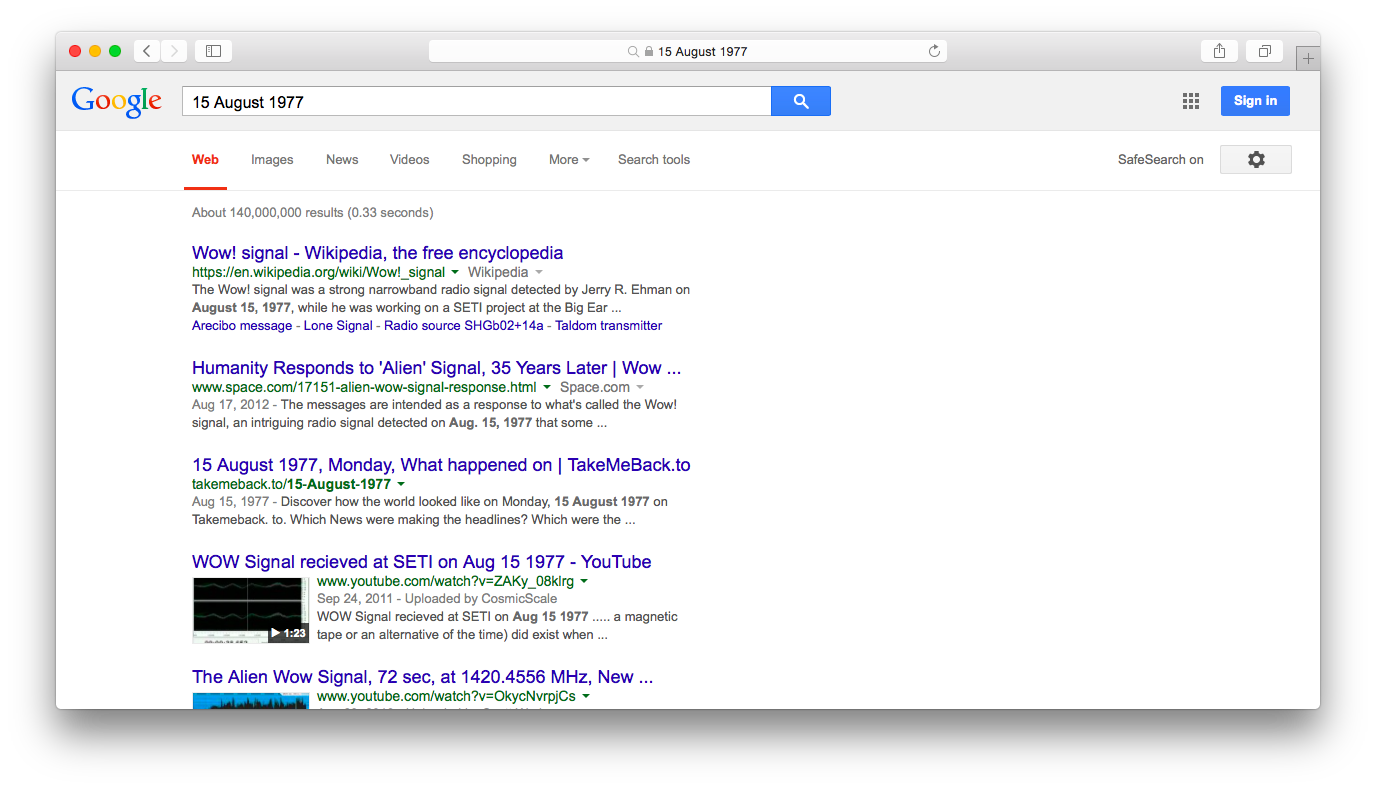This screenshot has height=789, width=1376.
Task: Click Uploaded by CosmicScale text
Action: 481,599
